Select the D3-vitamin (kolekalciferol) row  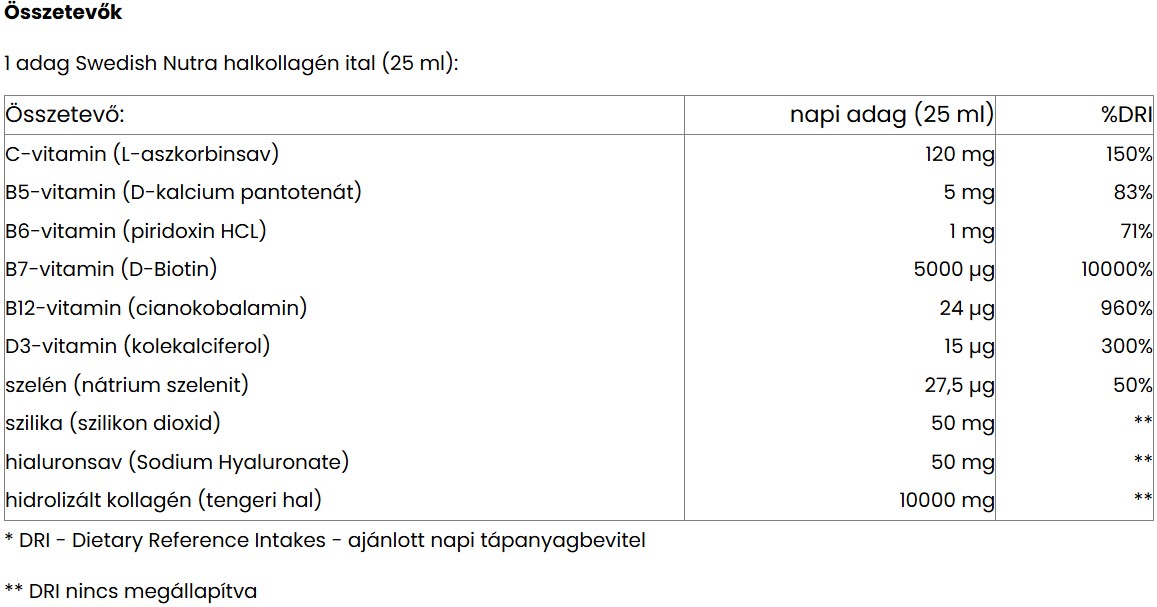coord(138,346)
